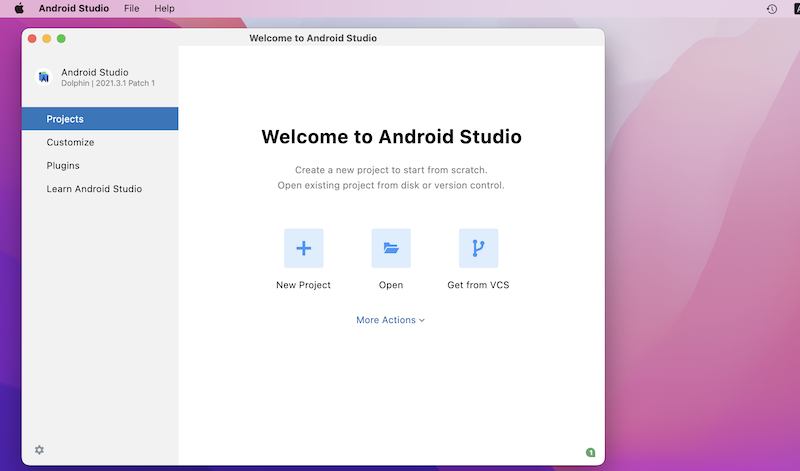
Task: Click the Get from VCS text label
Action: (x=478, y=285)
